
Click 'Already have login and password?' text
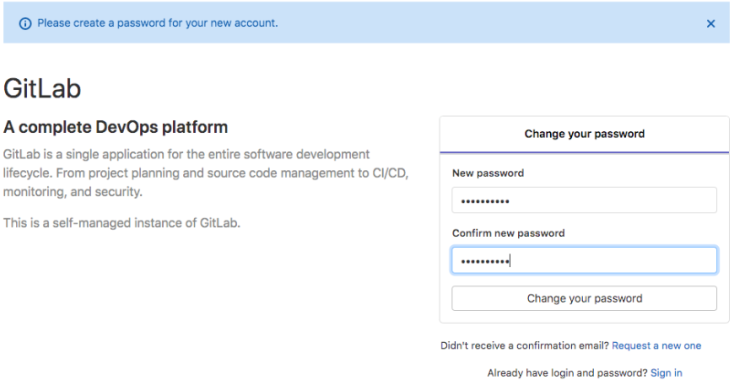(567, 373)
